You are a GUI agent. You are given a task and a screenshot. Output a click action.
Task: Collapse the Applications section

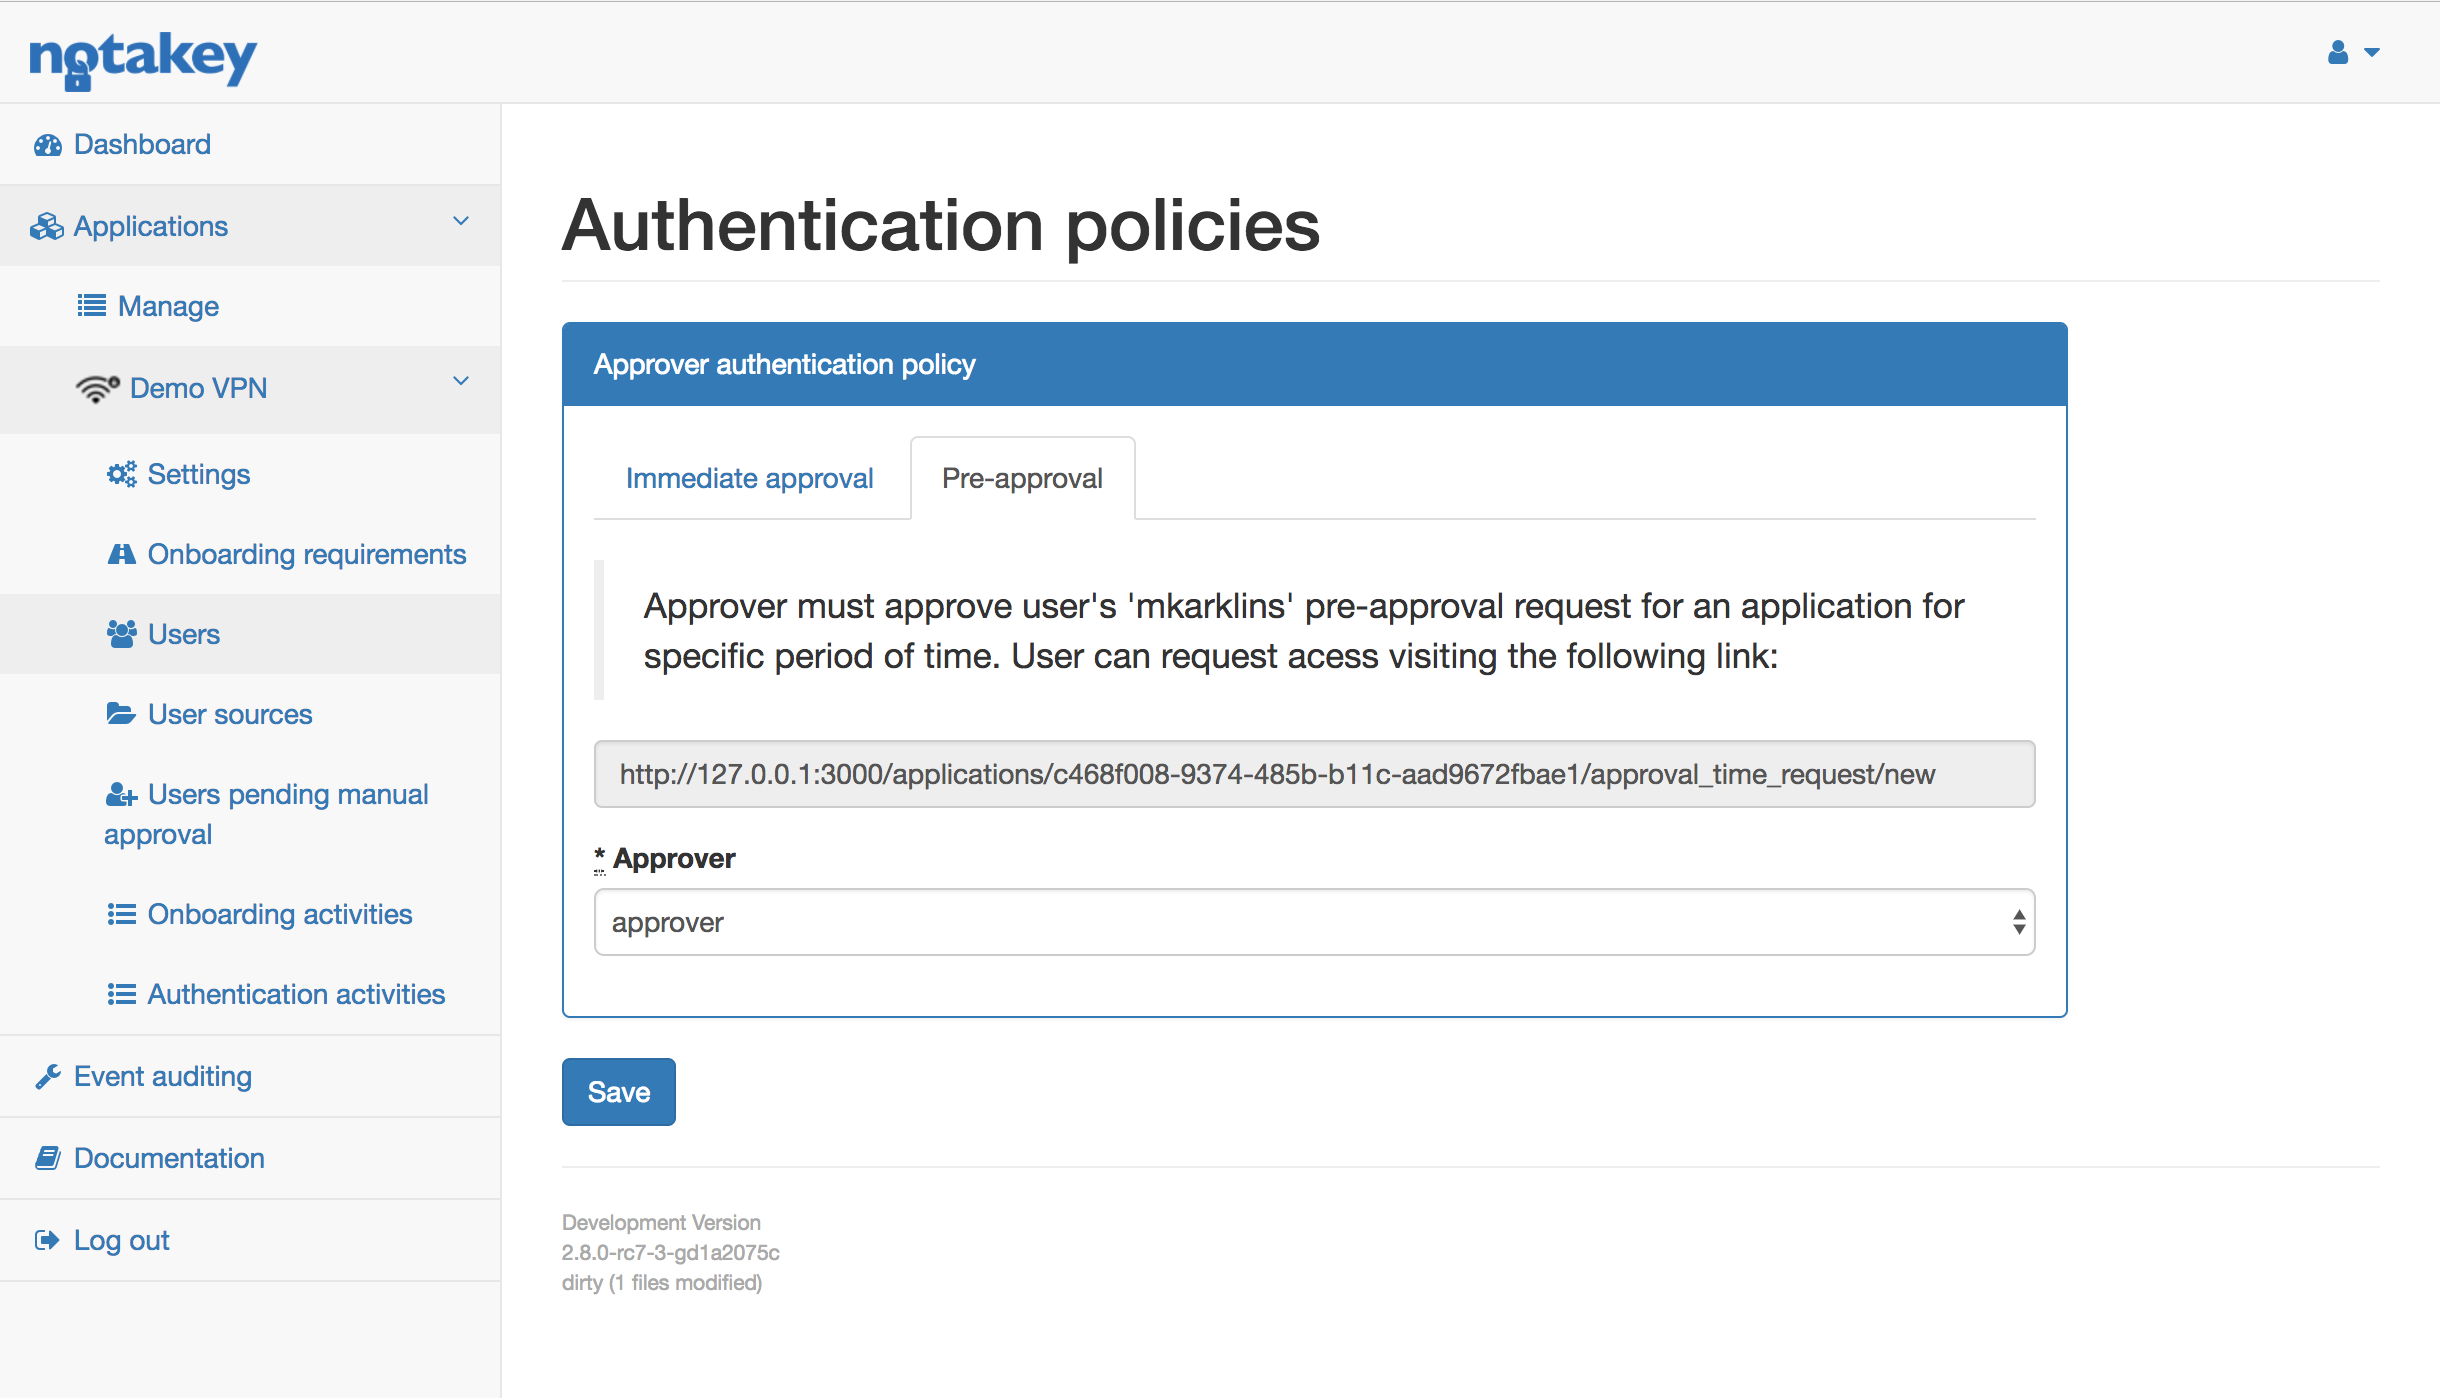pyautogui.click(x=461, y=221)
